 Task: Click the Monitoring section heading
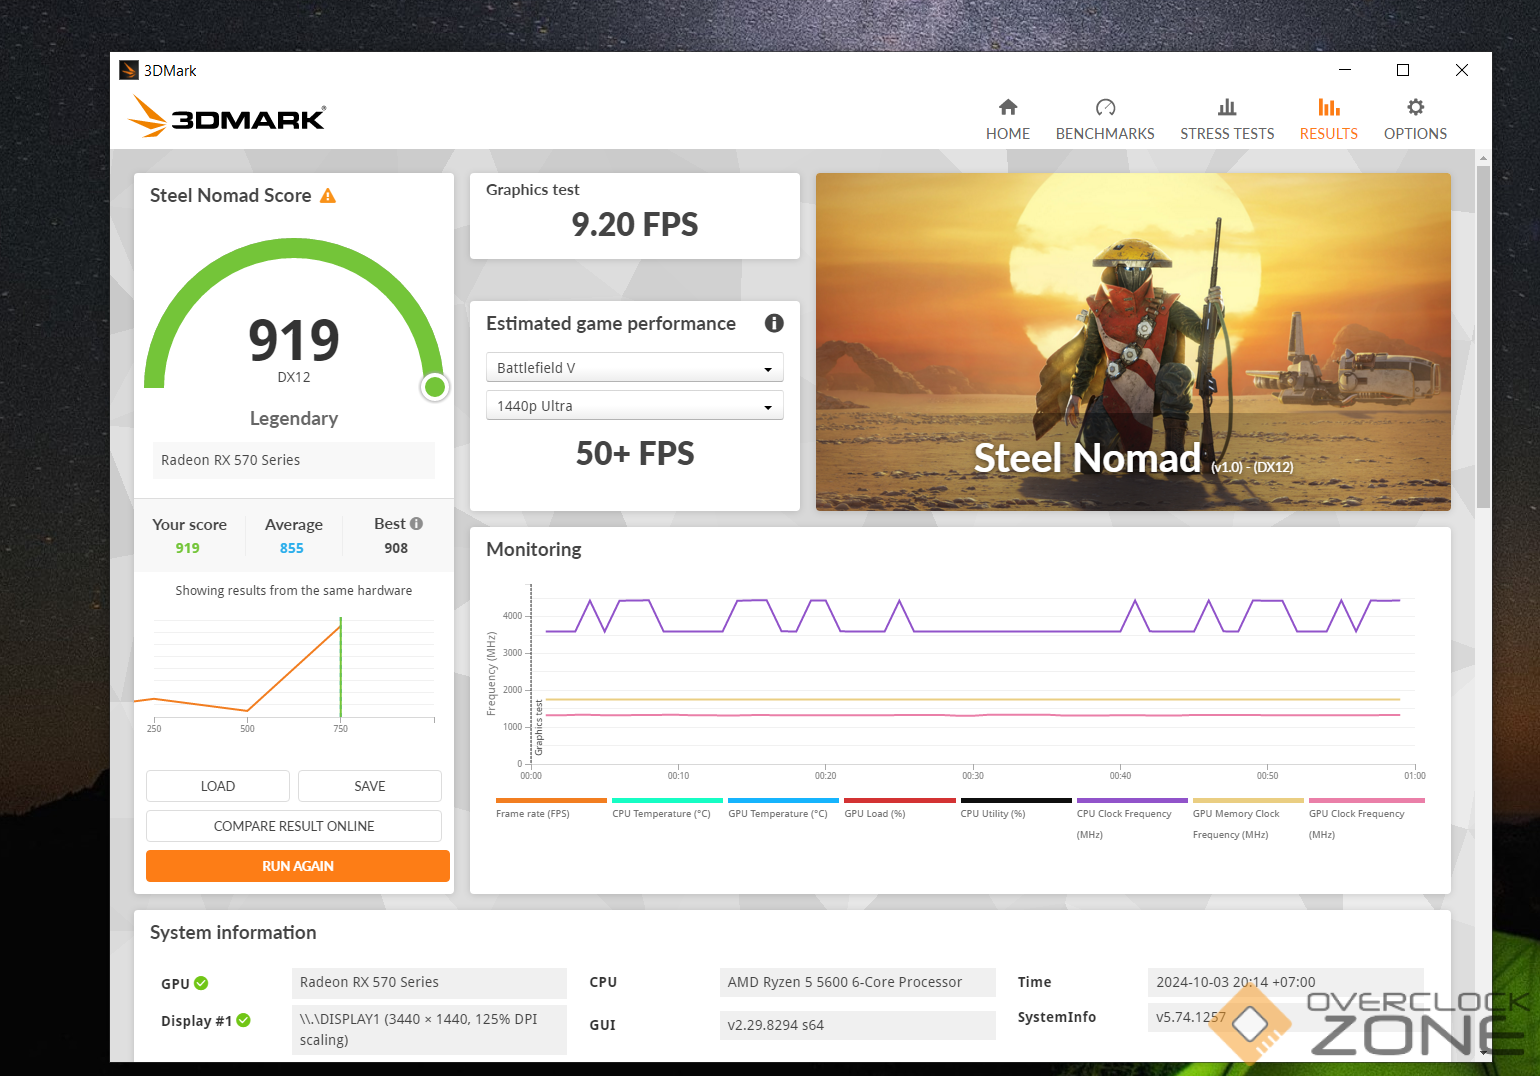pyautogui.click(x=534, y=550)
